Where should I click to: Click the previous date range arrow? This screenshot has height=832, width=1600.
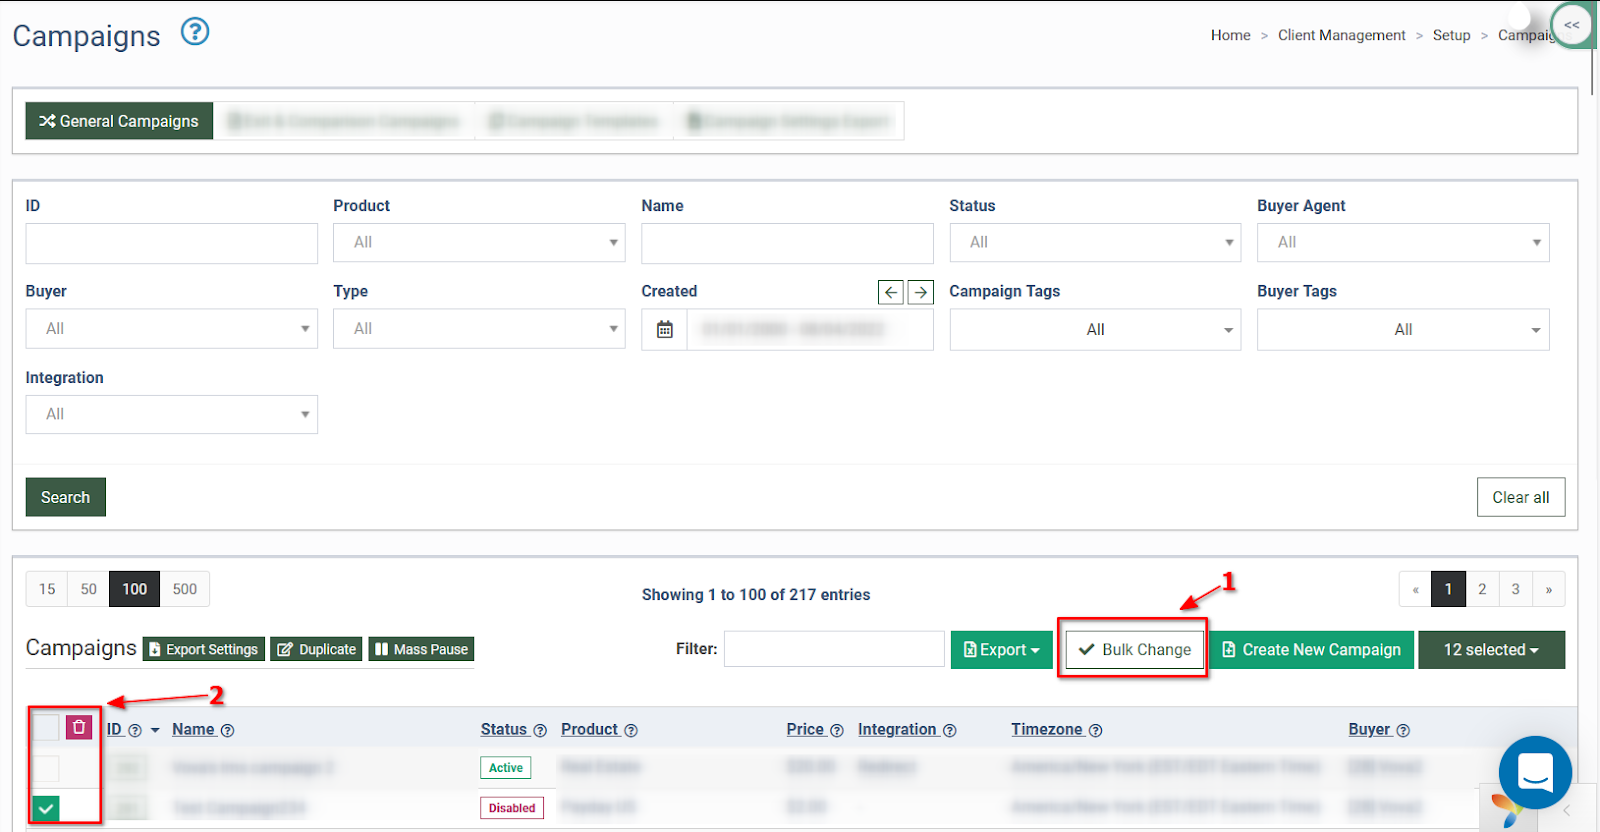pos(890,292)
